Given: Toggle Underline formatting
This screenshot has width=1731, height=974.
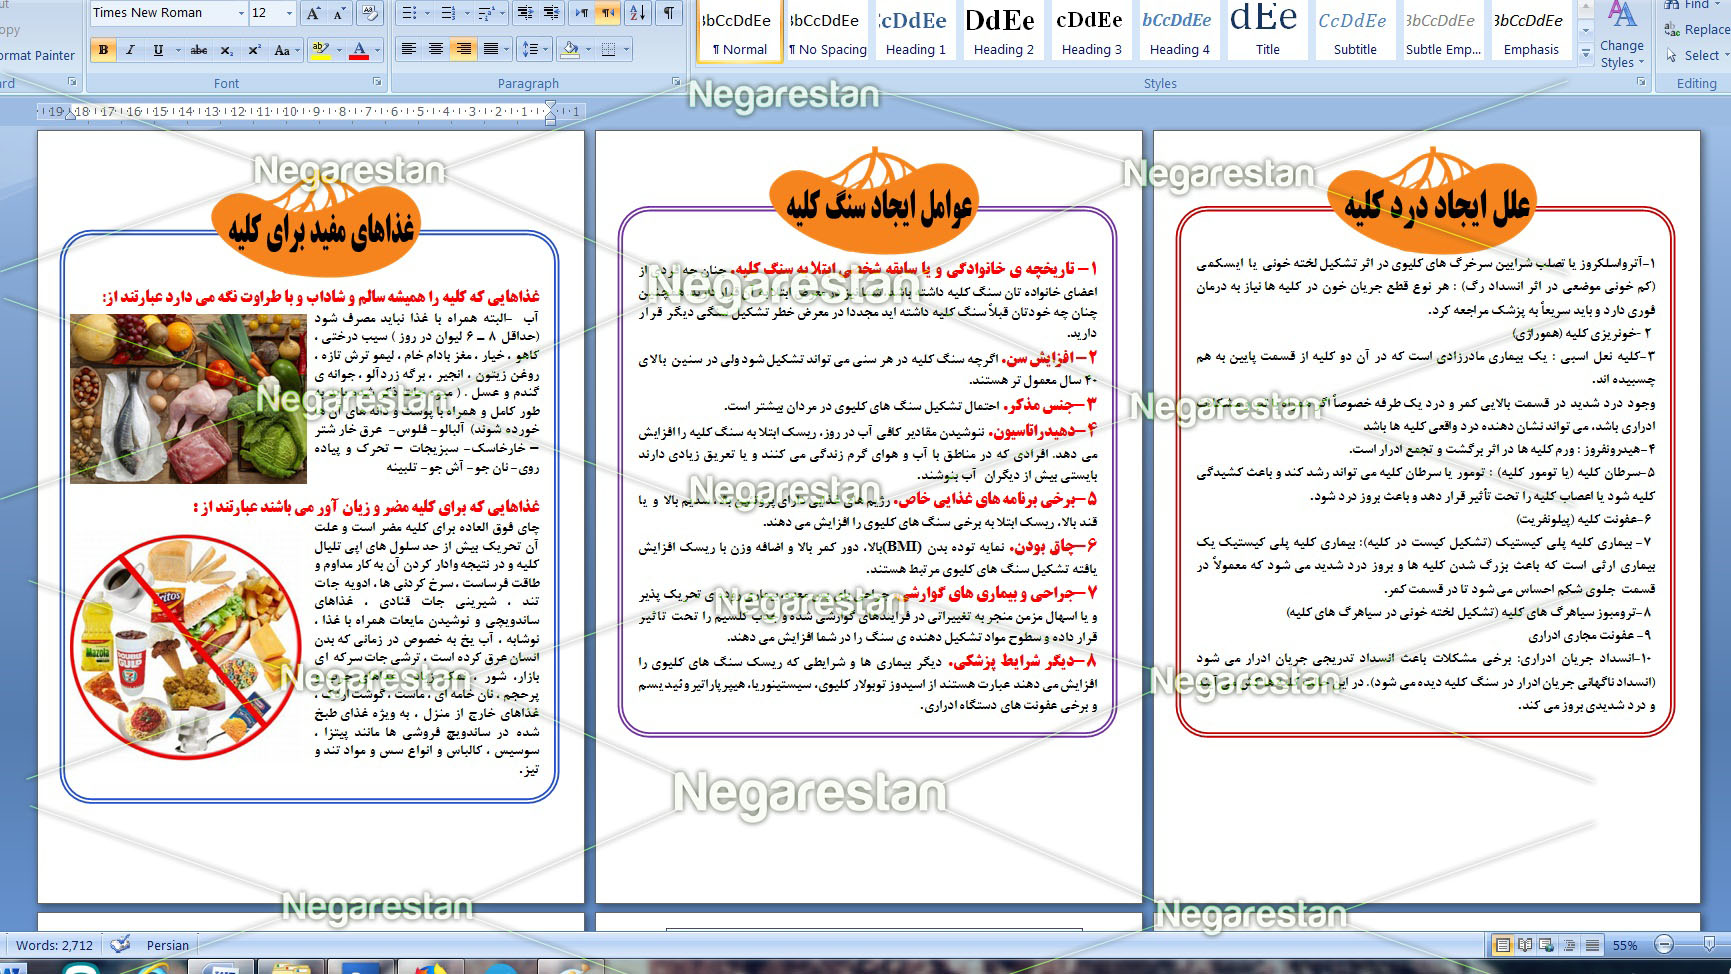Looking at the screenshot, I should tap(158, 50).
